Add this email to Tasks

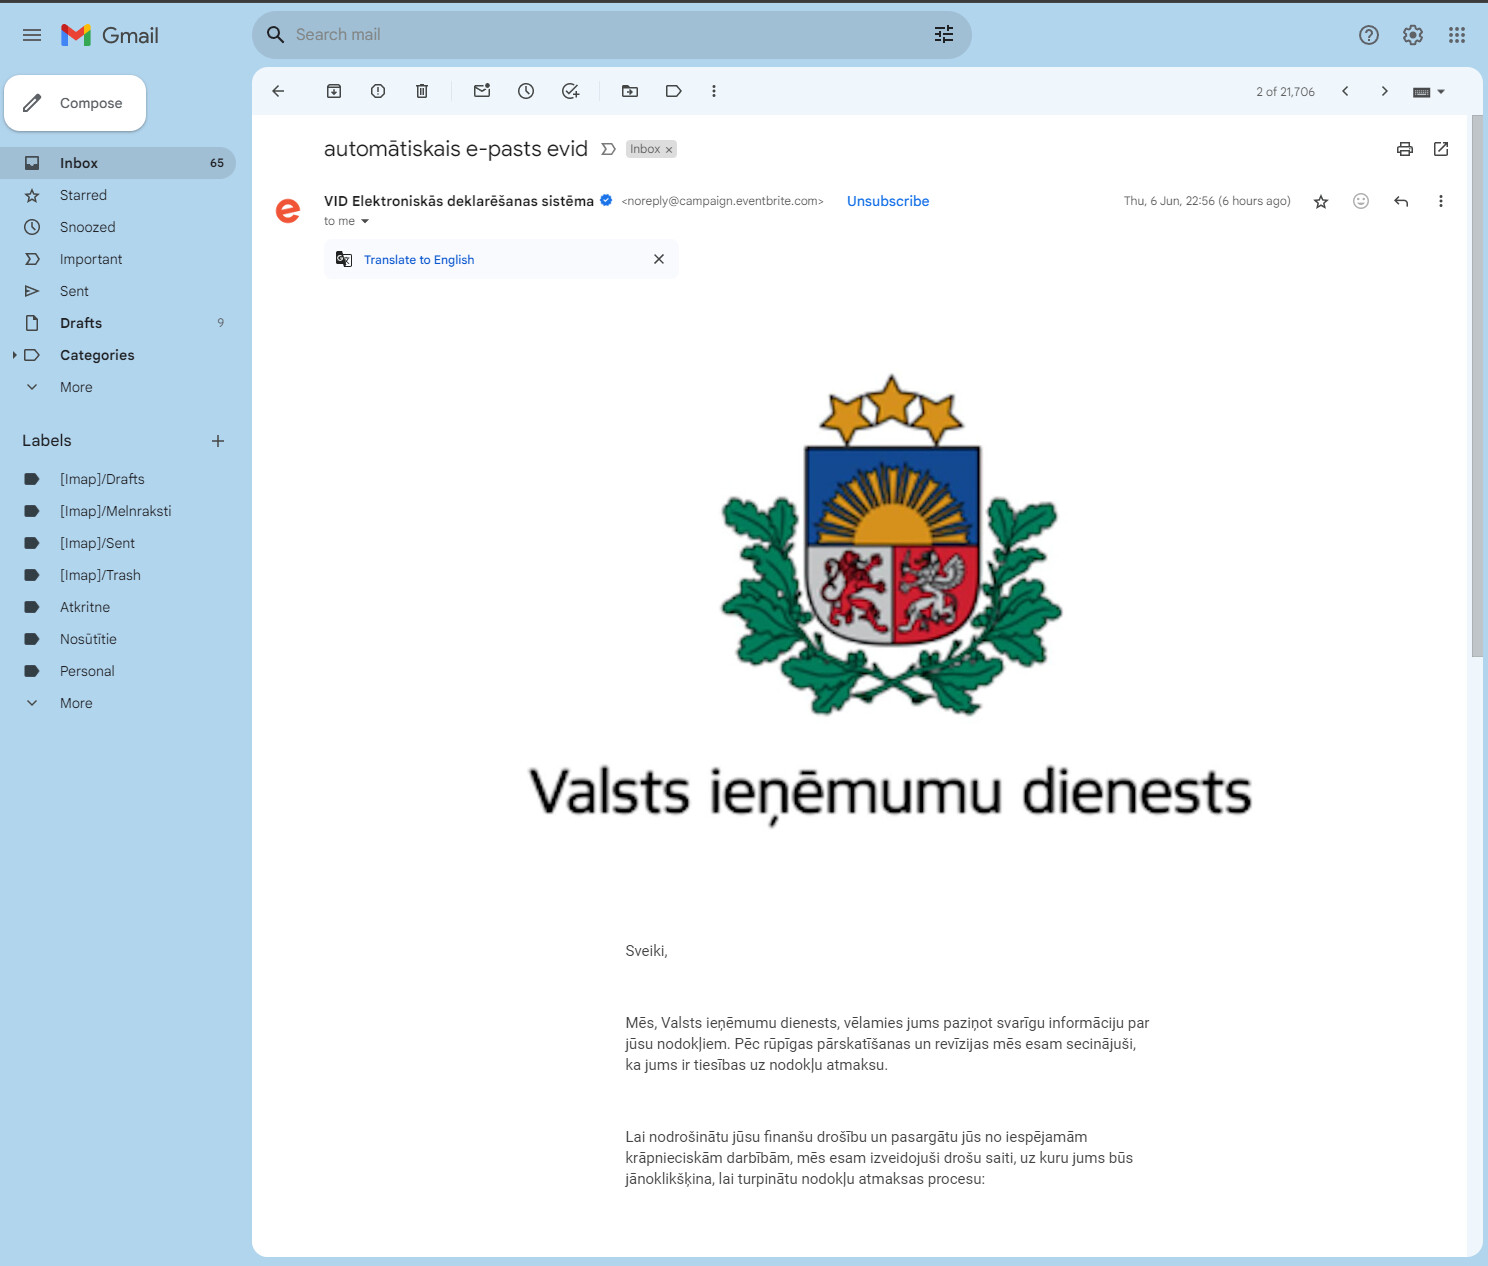click(x=570, y=91)
